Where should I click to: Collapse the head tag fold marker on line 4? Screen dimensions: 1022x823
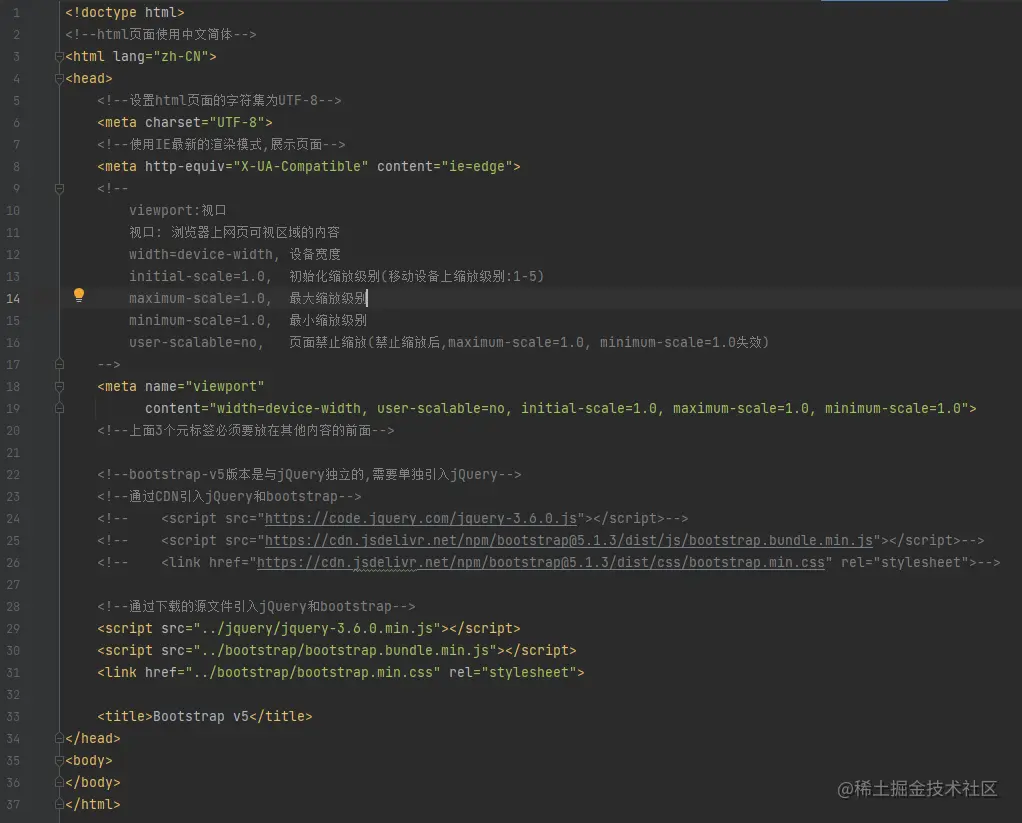[x=59, y=79]
